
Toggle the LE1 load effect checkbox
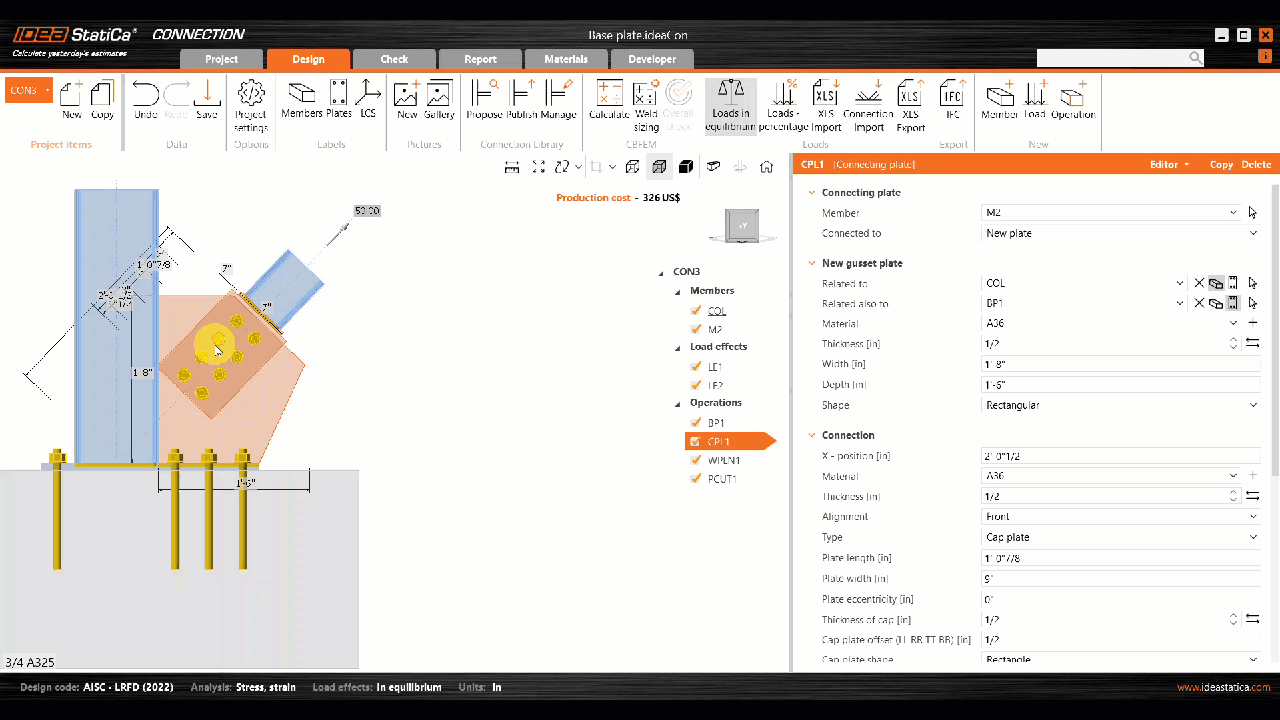pos(696,366)
